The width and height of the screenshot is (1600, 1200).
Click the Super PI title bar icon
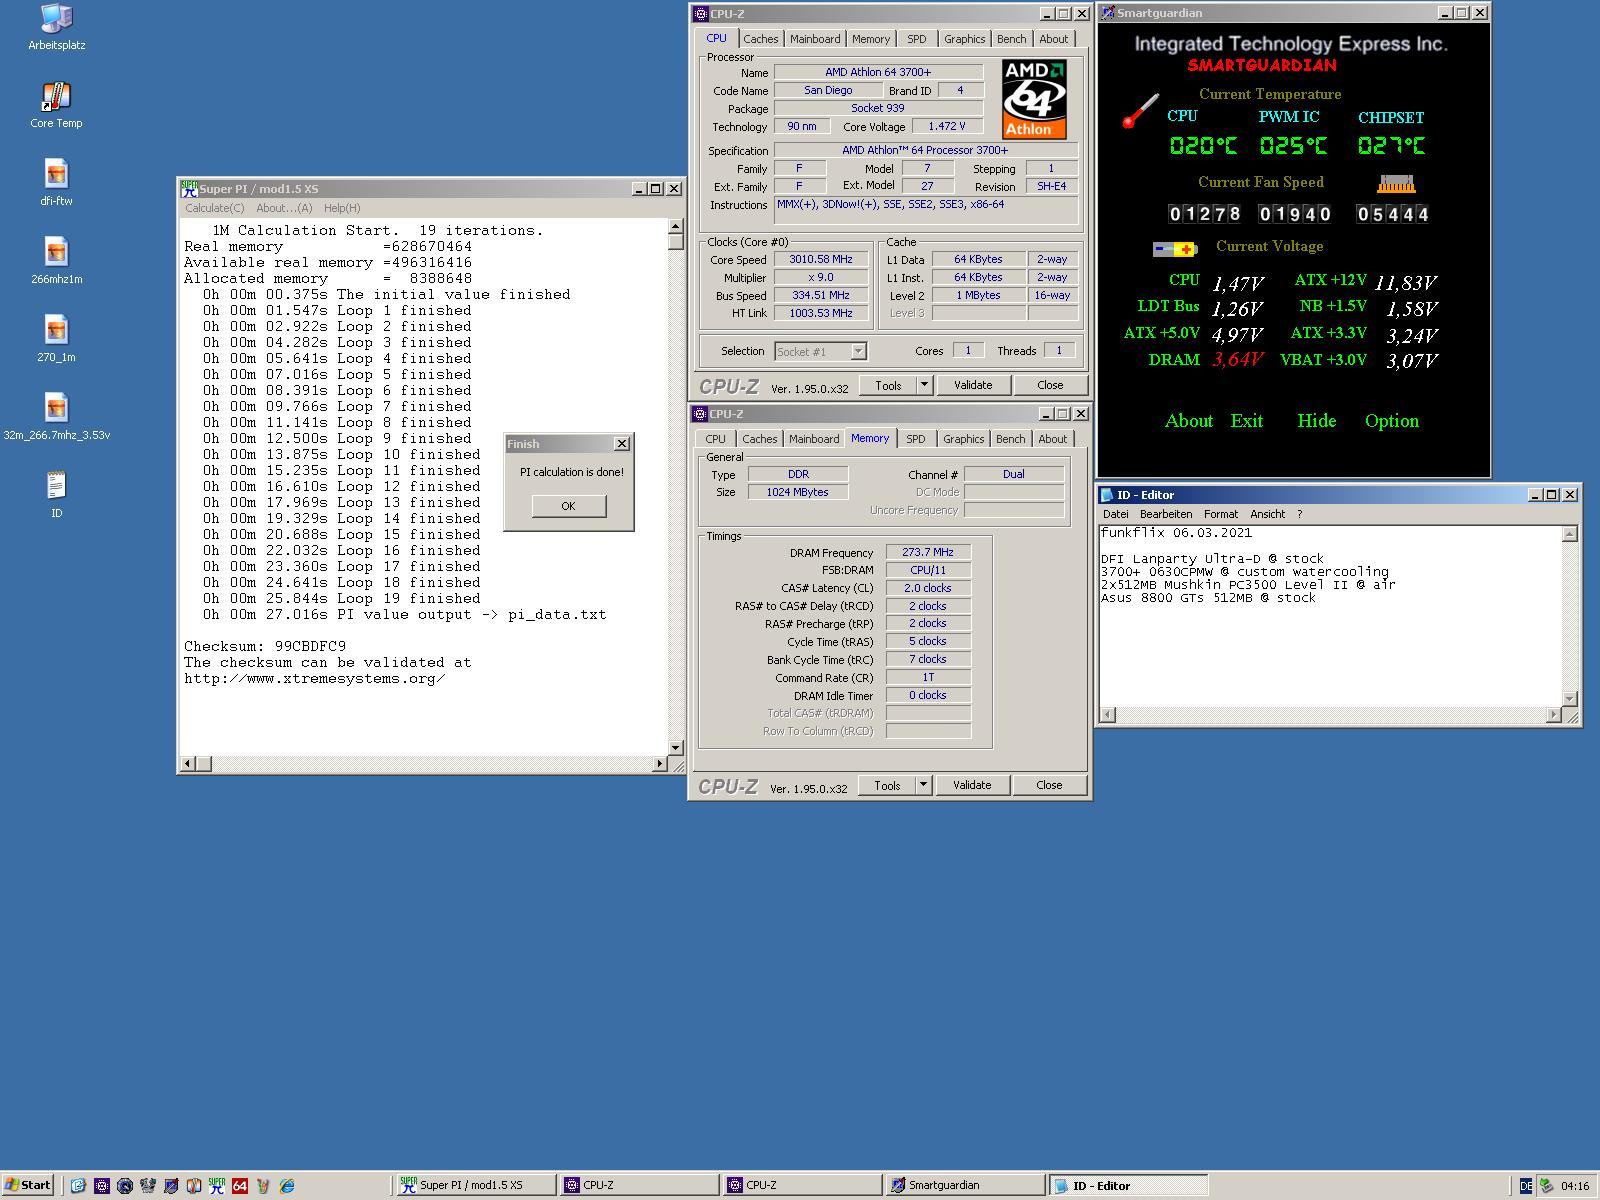pos(189,188)
